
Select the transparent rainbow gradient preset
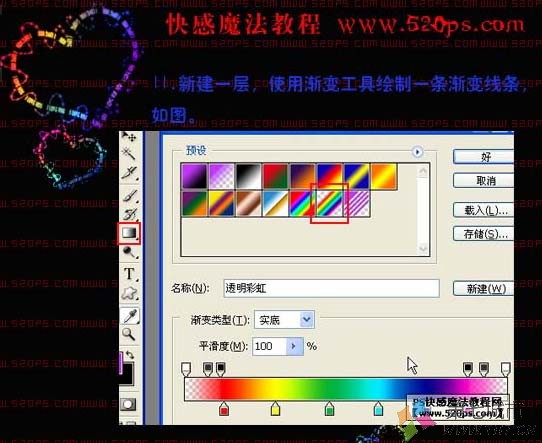[330, 203]
